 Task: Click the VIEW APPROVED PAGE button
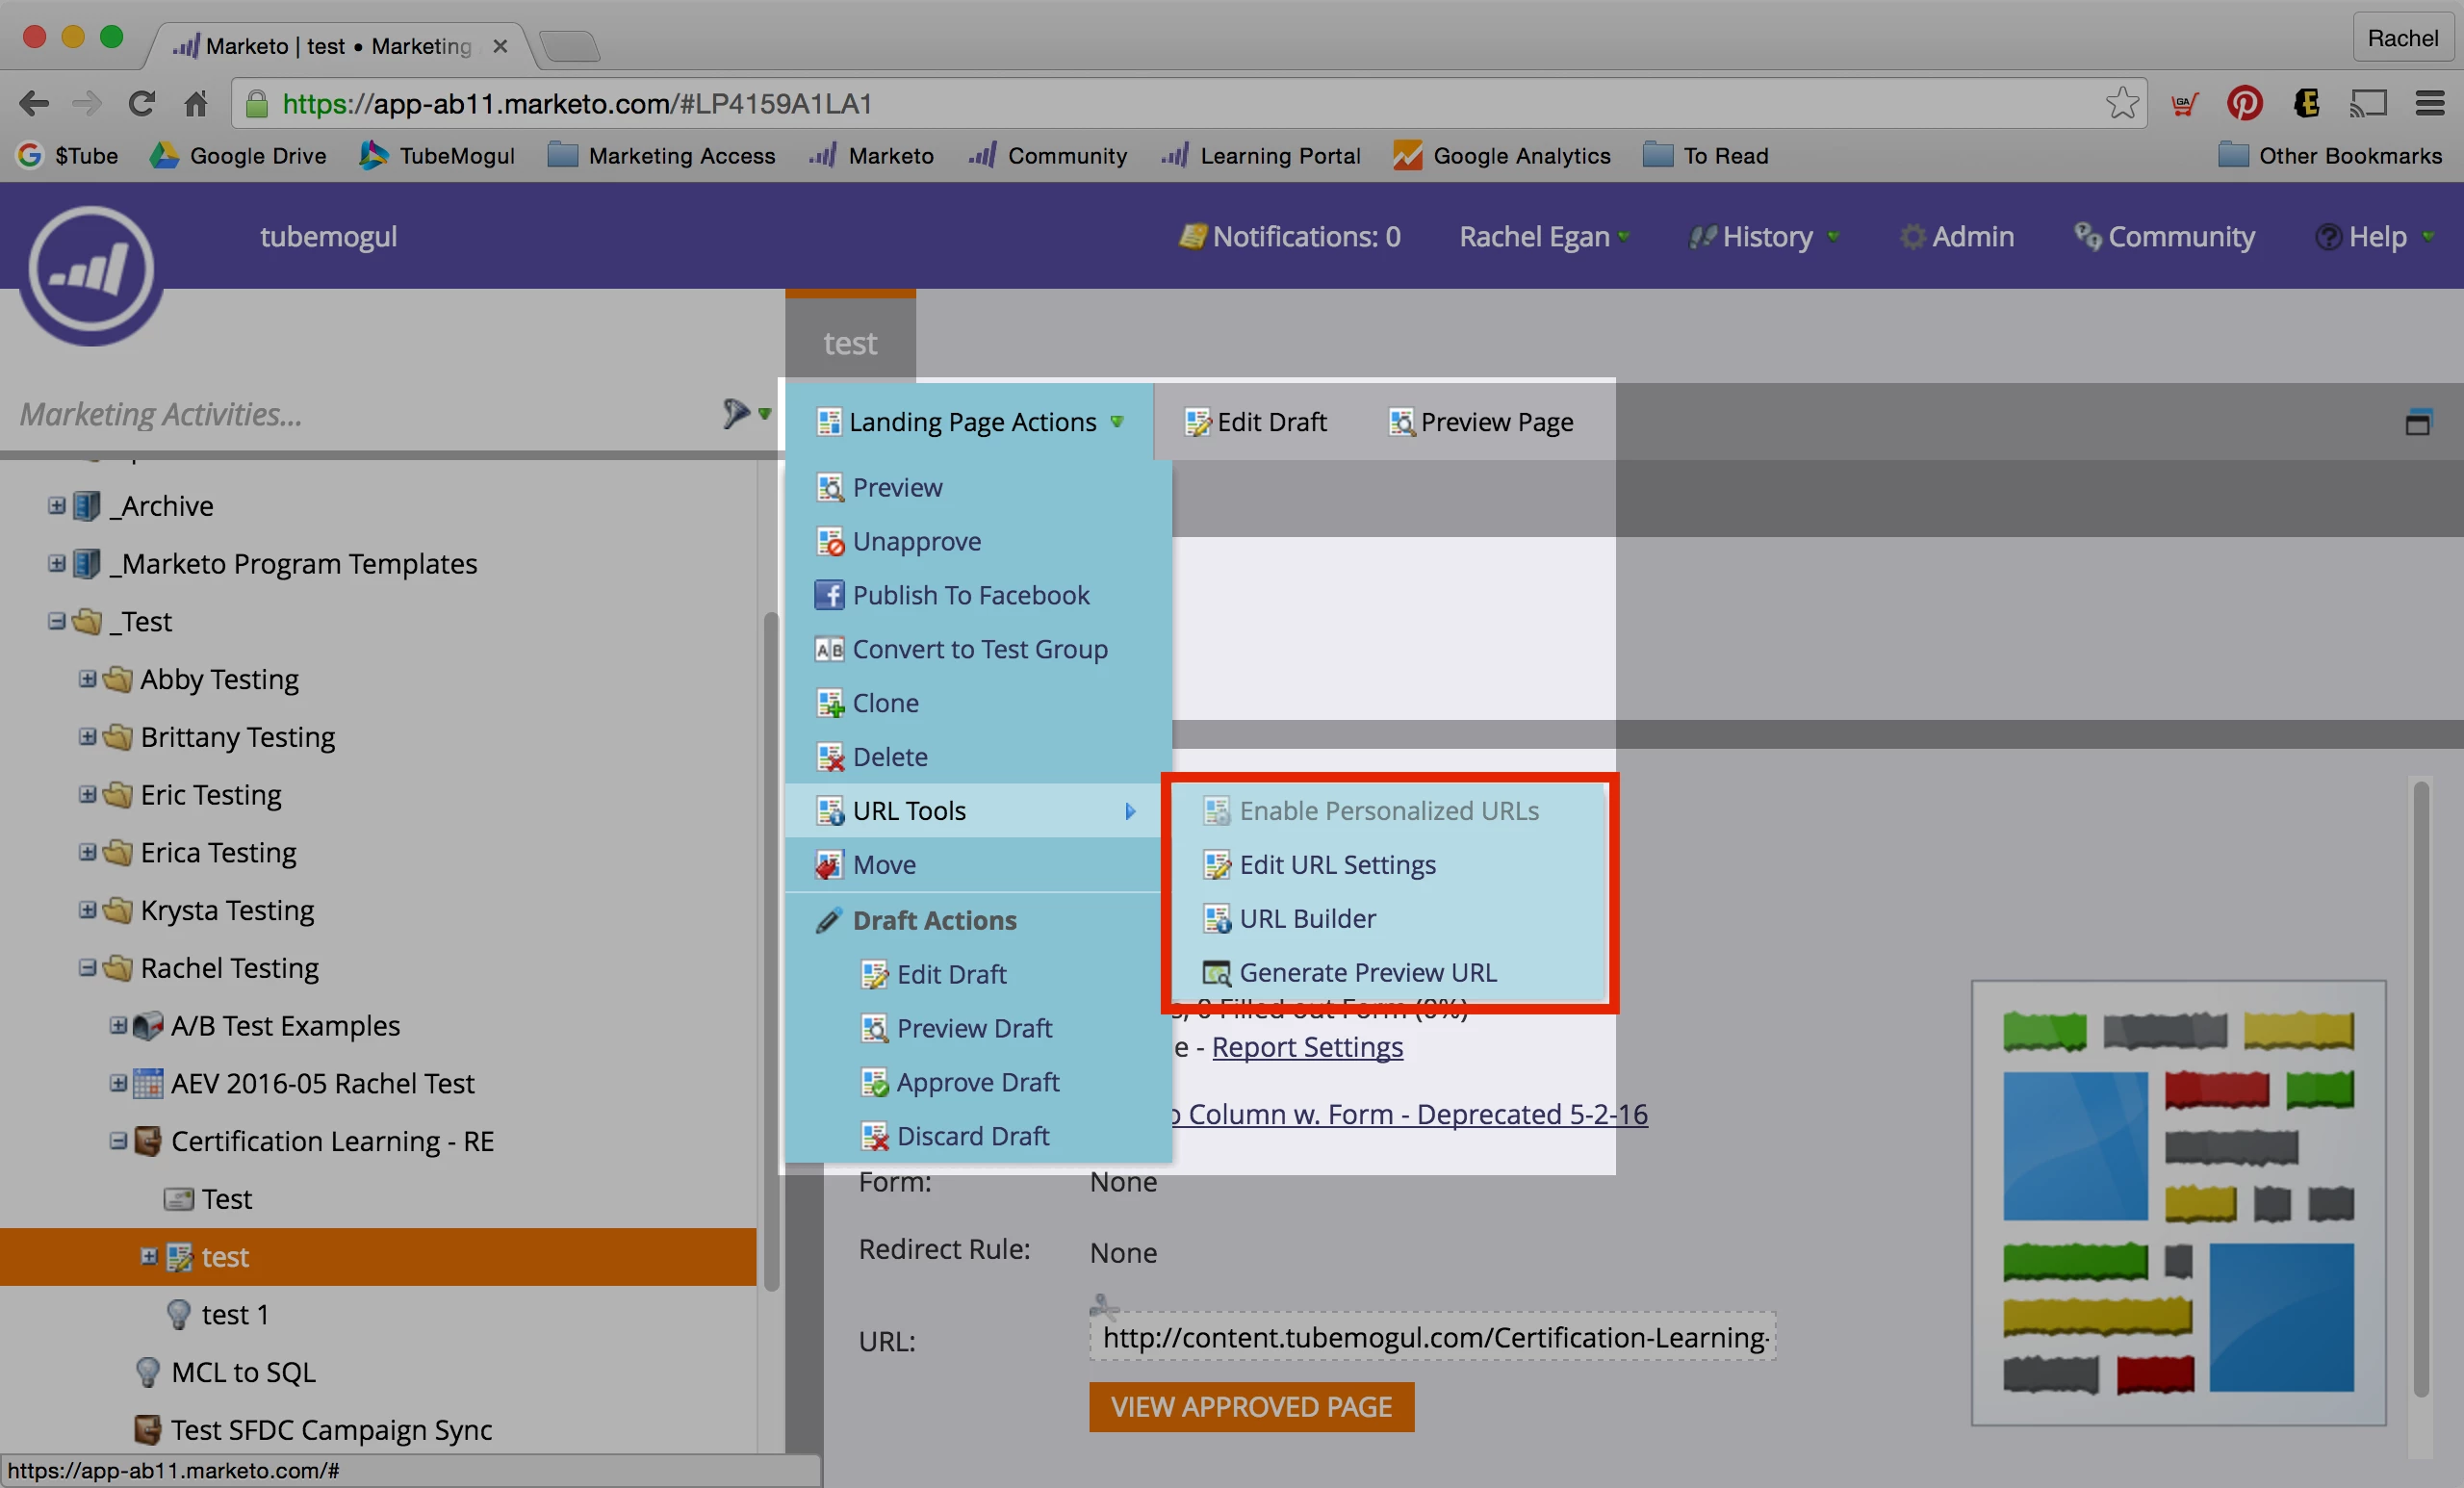point(1251,1407)
